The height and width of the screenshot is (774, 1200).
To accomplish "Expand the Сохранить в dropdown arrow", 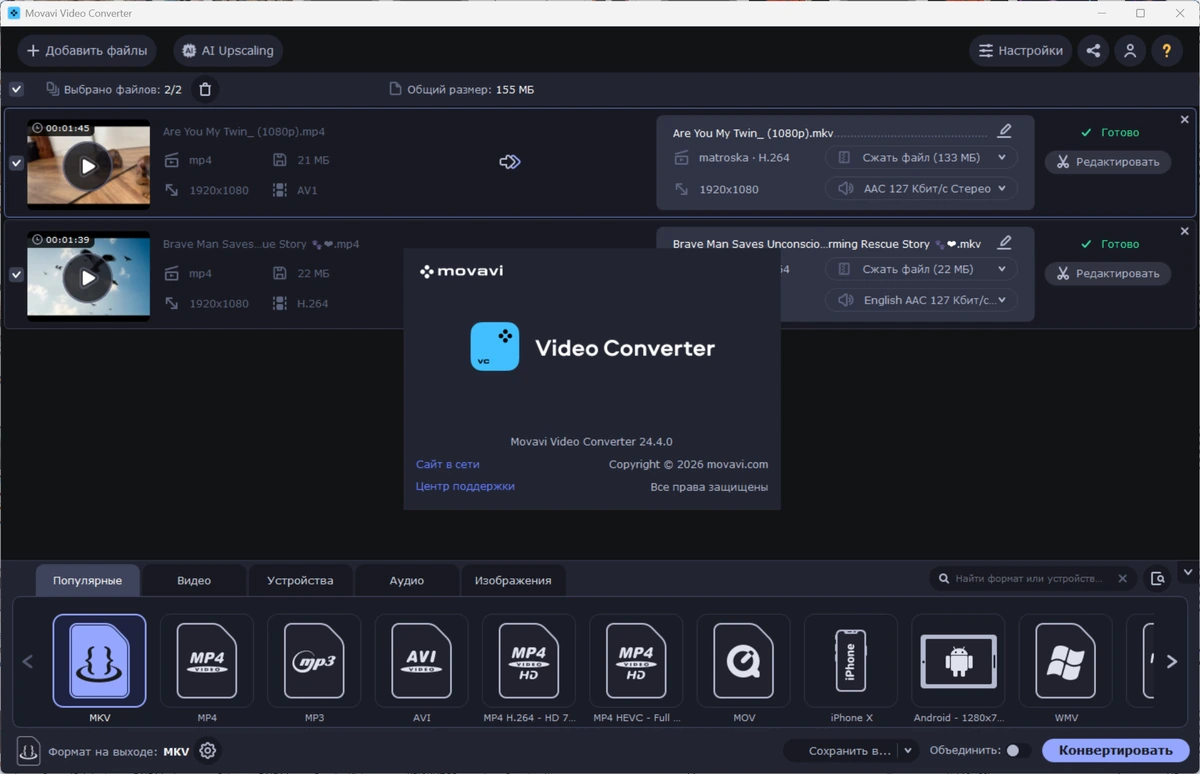I will tap(908, 750).
